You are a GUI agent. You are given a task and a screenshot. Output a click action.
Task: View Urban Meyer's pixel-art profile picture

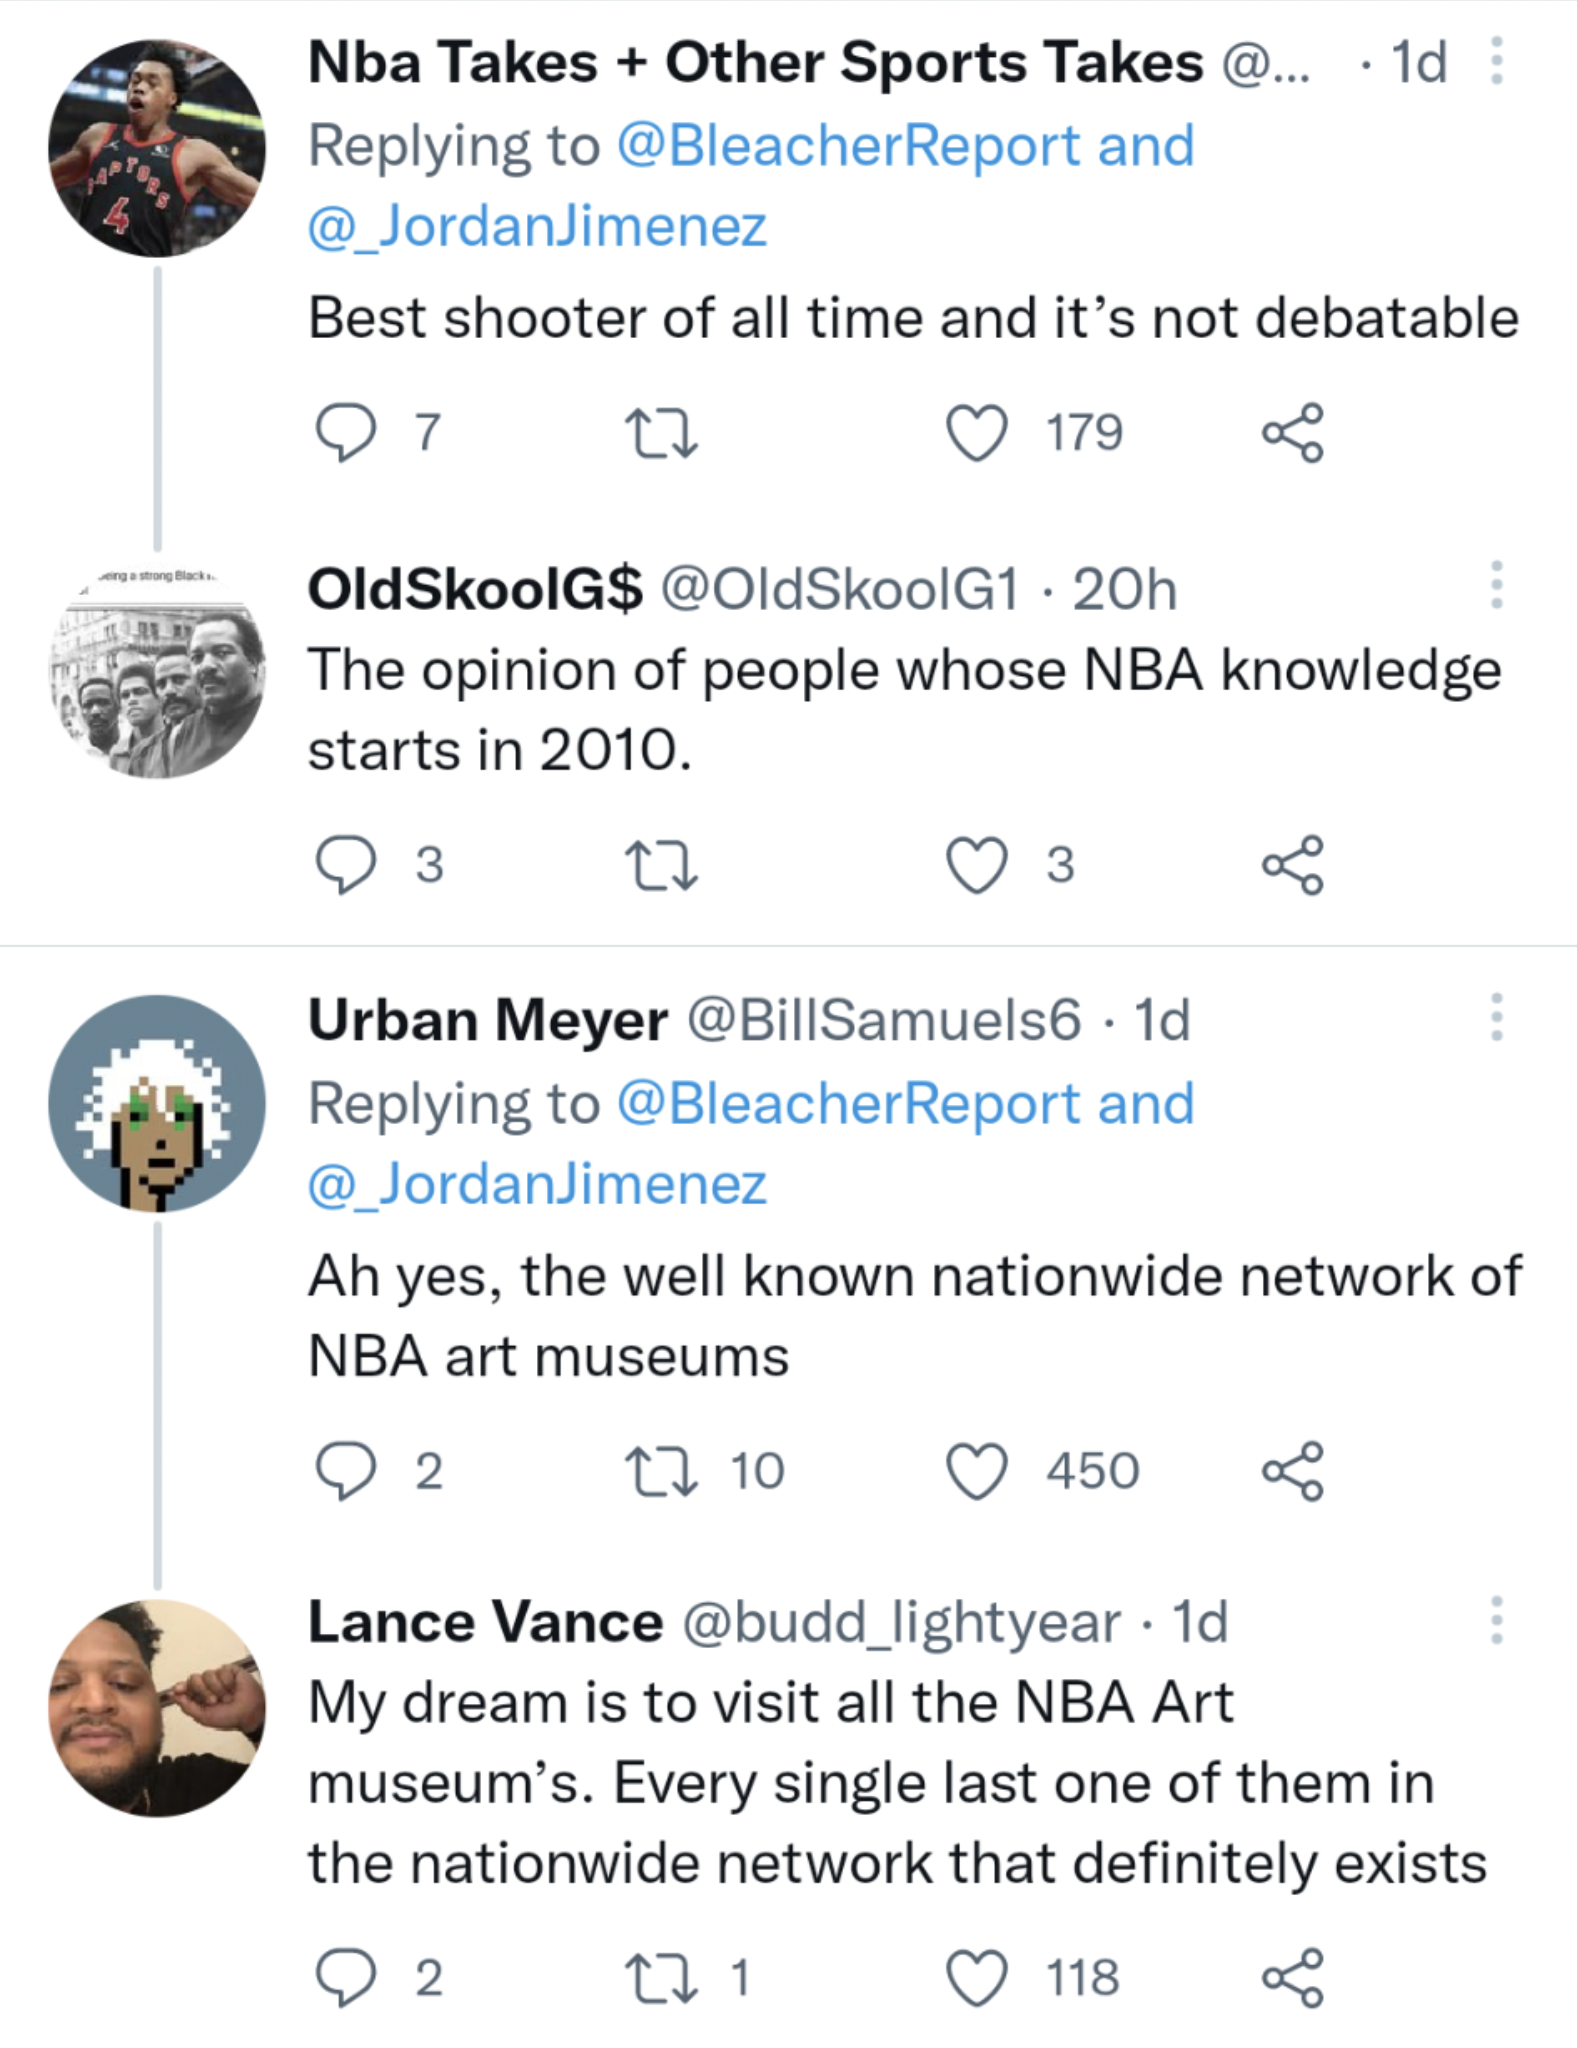click(157, 1103)
